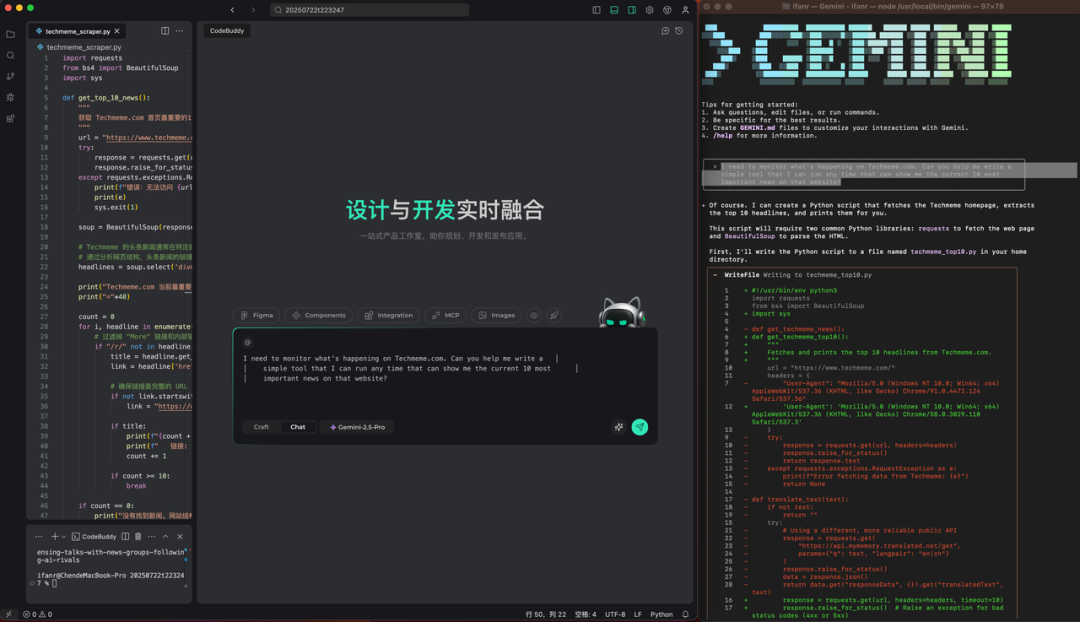Switch to Chat mode
This screenshot has height=622, width=1080.
click(298, 427)
